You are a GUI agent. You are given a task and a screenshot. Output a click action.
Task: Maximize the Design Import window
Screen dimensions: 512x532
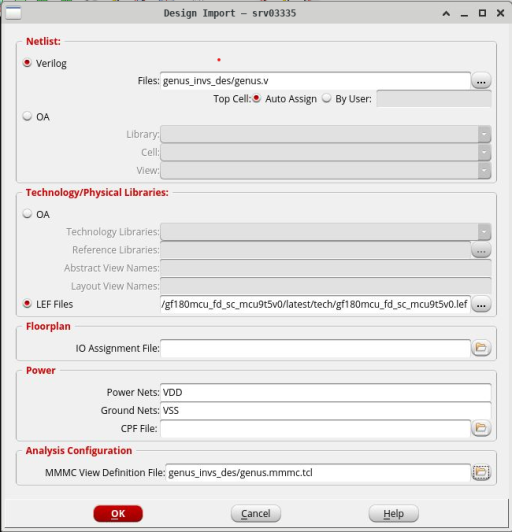(x=482, y=13)
